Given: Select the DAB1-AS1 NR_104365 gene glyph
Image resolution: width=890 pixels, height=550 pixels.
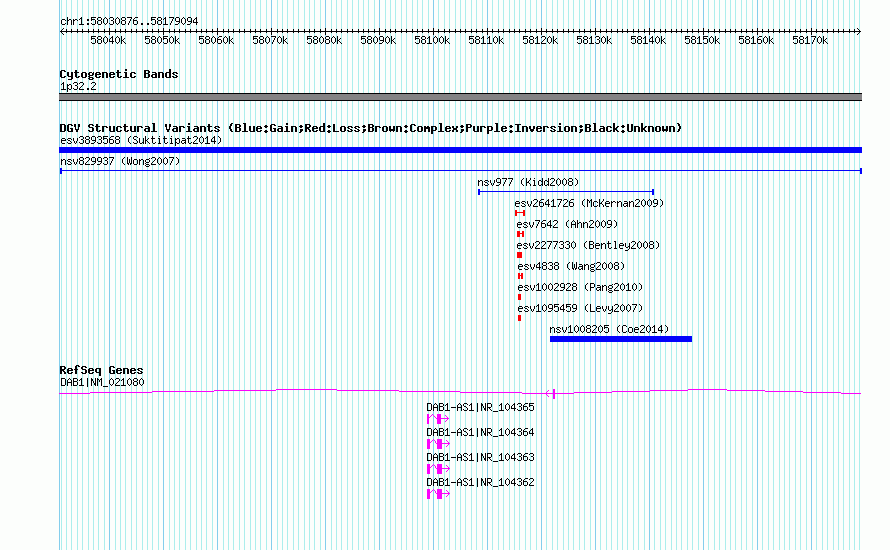Looking at the screenshot, I should 438,419.
